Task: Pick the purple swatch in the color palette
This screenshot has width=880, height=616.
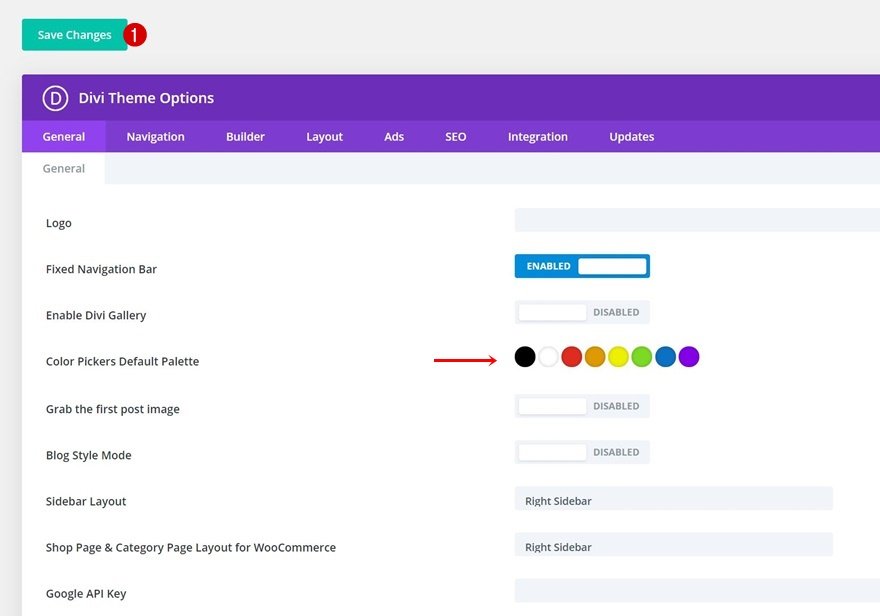Action: pos(688,356)
